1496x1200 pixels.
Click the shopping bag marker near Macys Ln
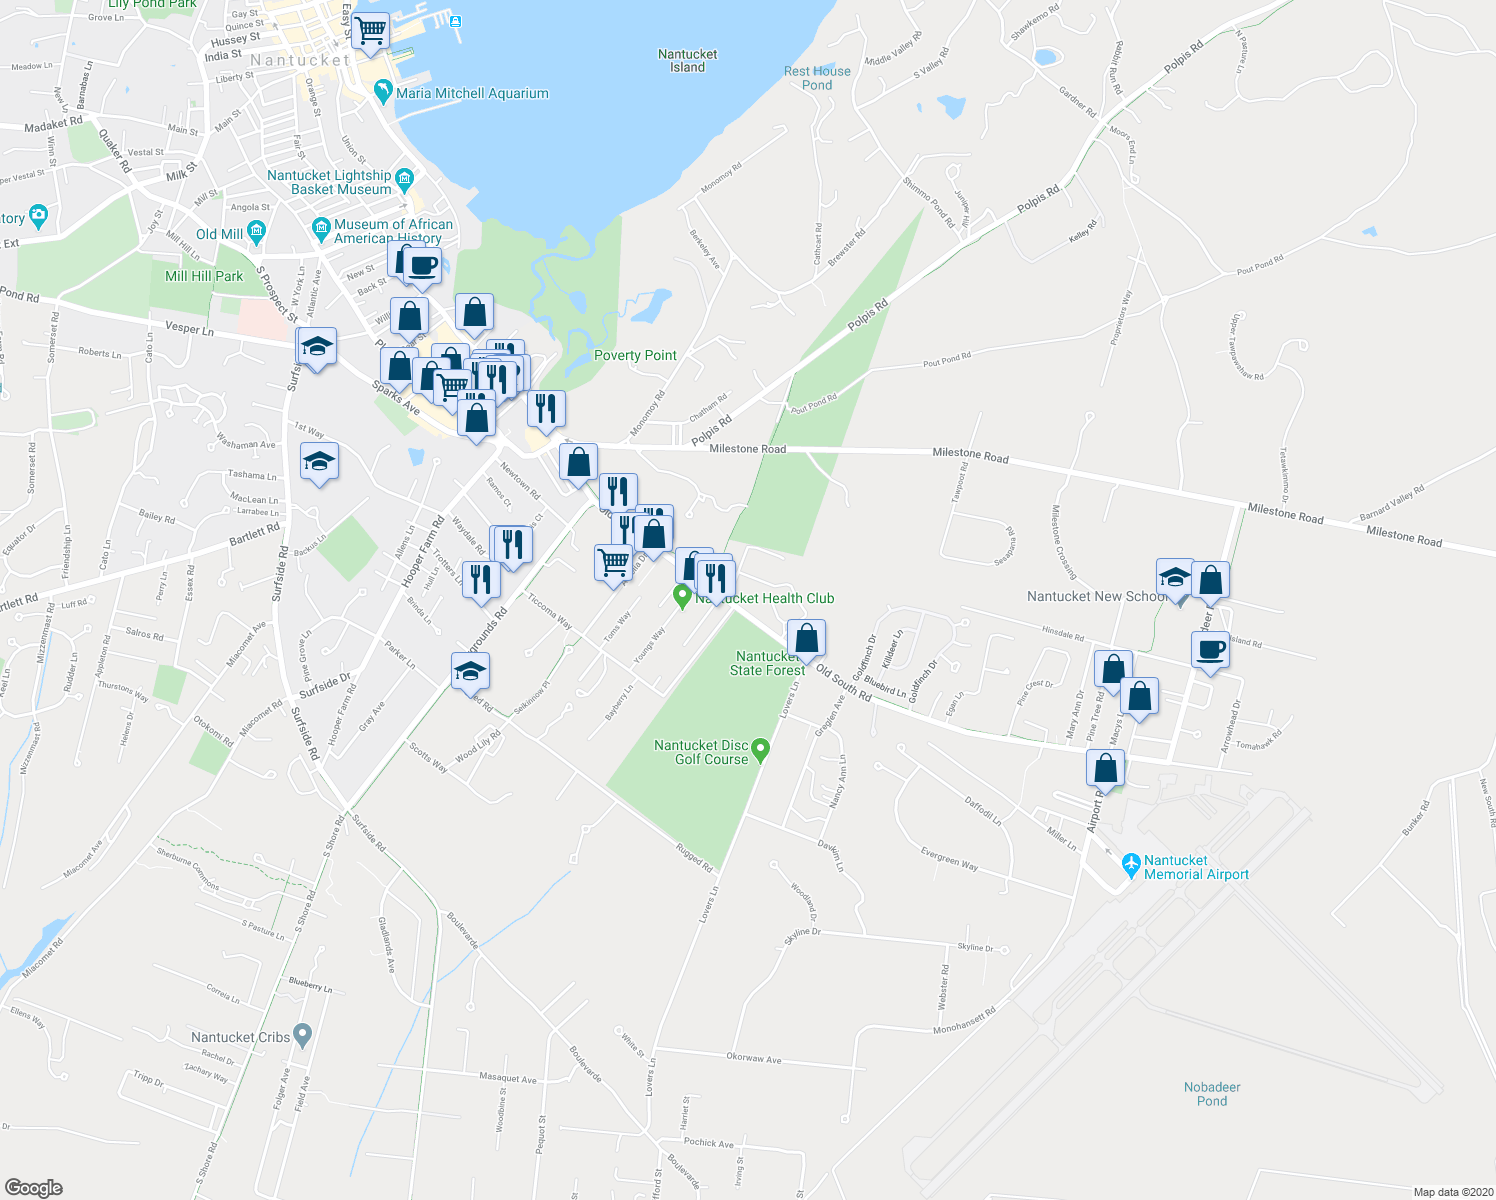pyautogui.click(x=1139, y=697)
